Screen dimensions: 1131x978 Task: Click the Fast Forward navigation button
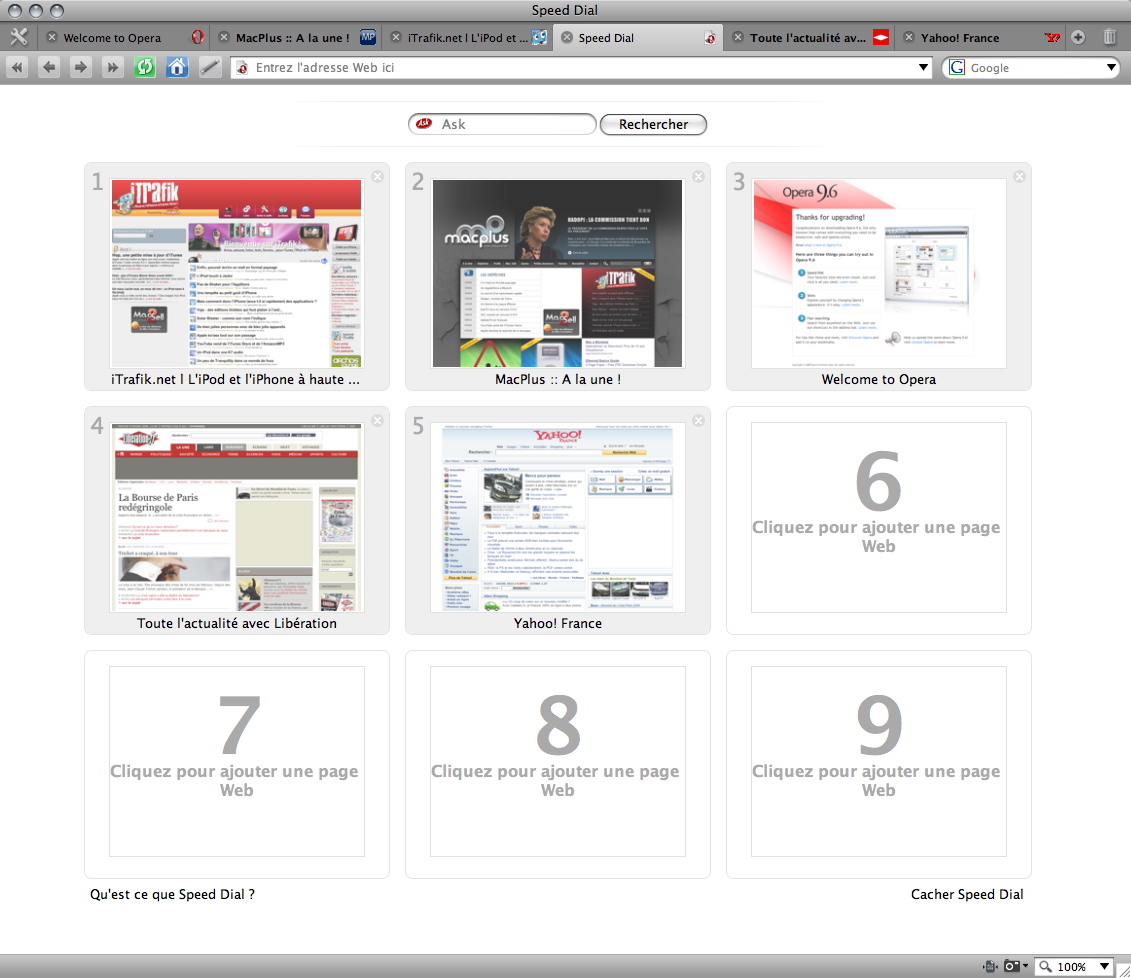pyautogui.click(x=113, y=68)
